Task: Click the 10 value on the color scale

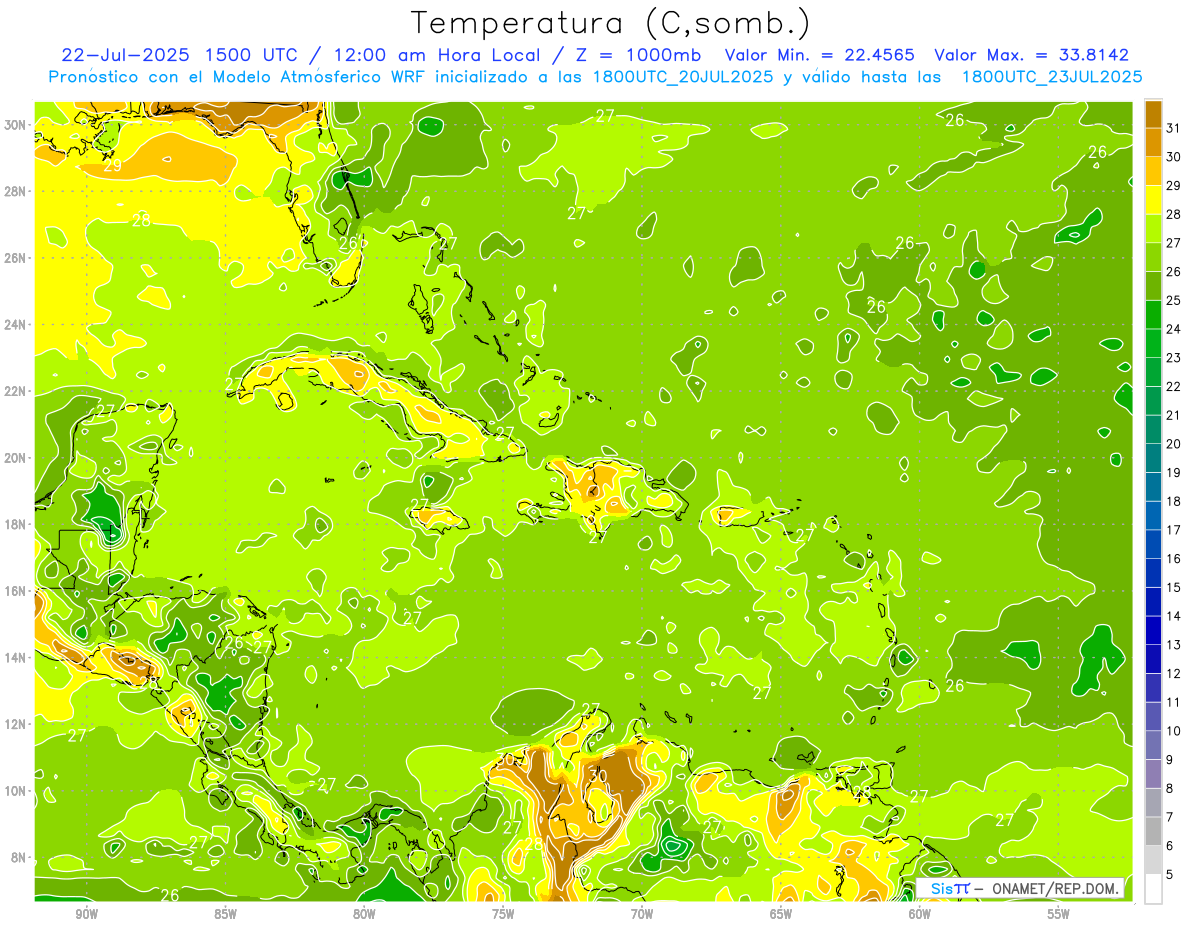Action: point(1174,731)
